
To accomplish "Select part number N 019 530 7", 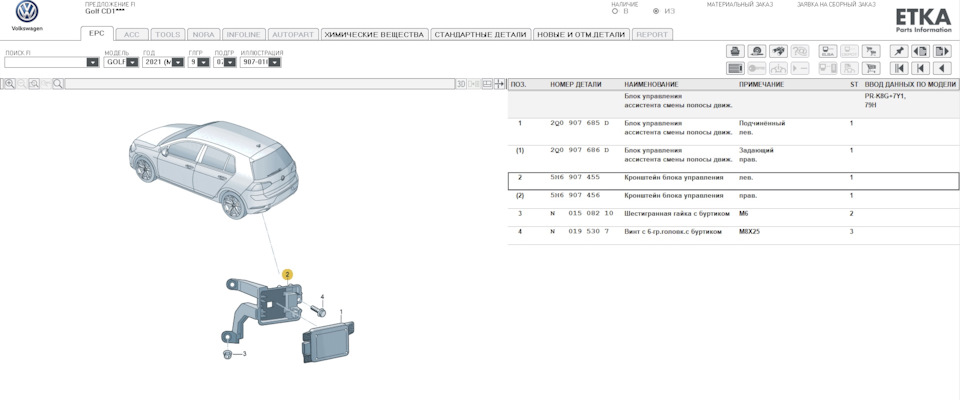I will tap(579, 232).
